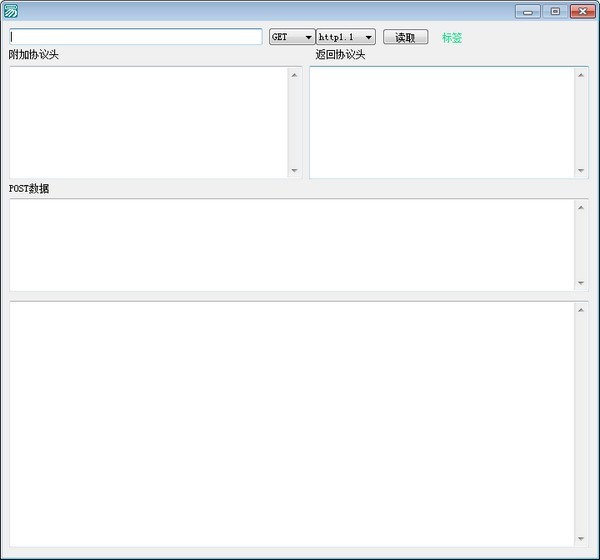The height and width of the screenshot is (560, 600).
Task: Click up arrow of bottom response box scrollbar
Action: tap(581, 310)
